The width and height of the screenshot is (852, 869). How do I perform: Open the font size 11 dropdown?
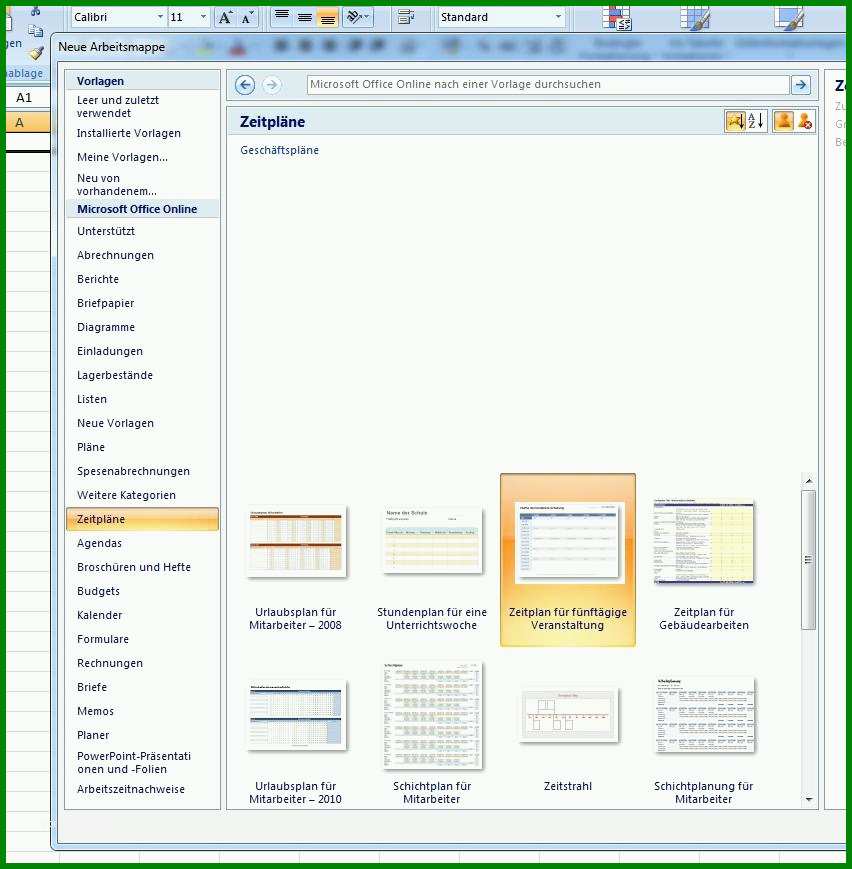pyautogui.click(x=203, y=17)
